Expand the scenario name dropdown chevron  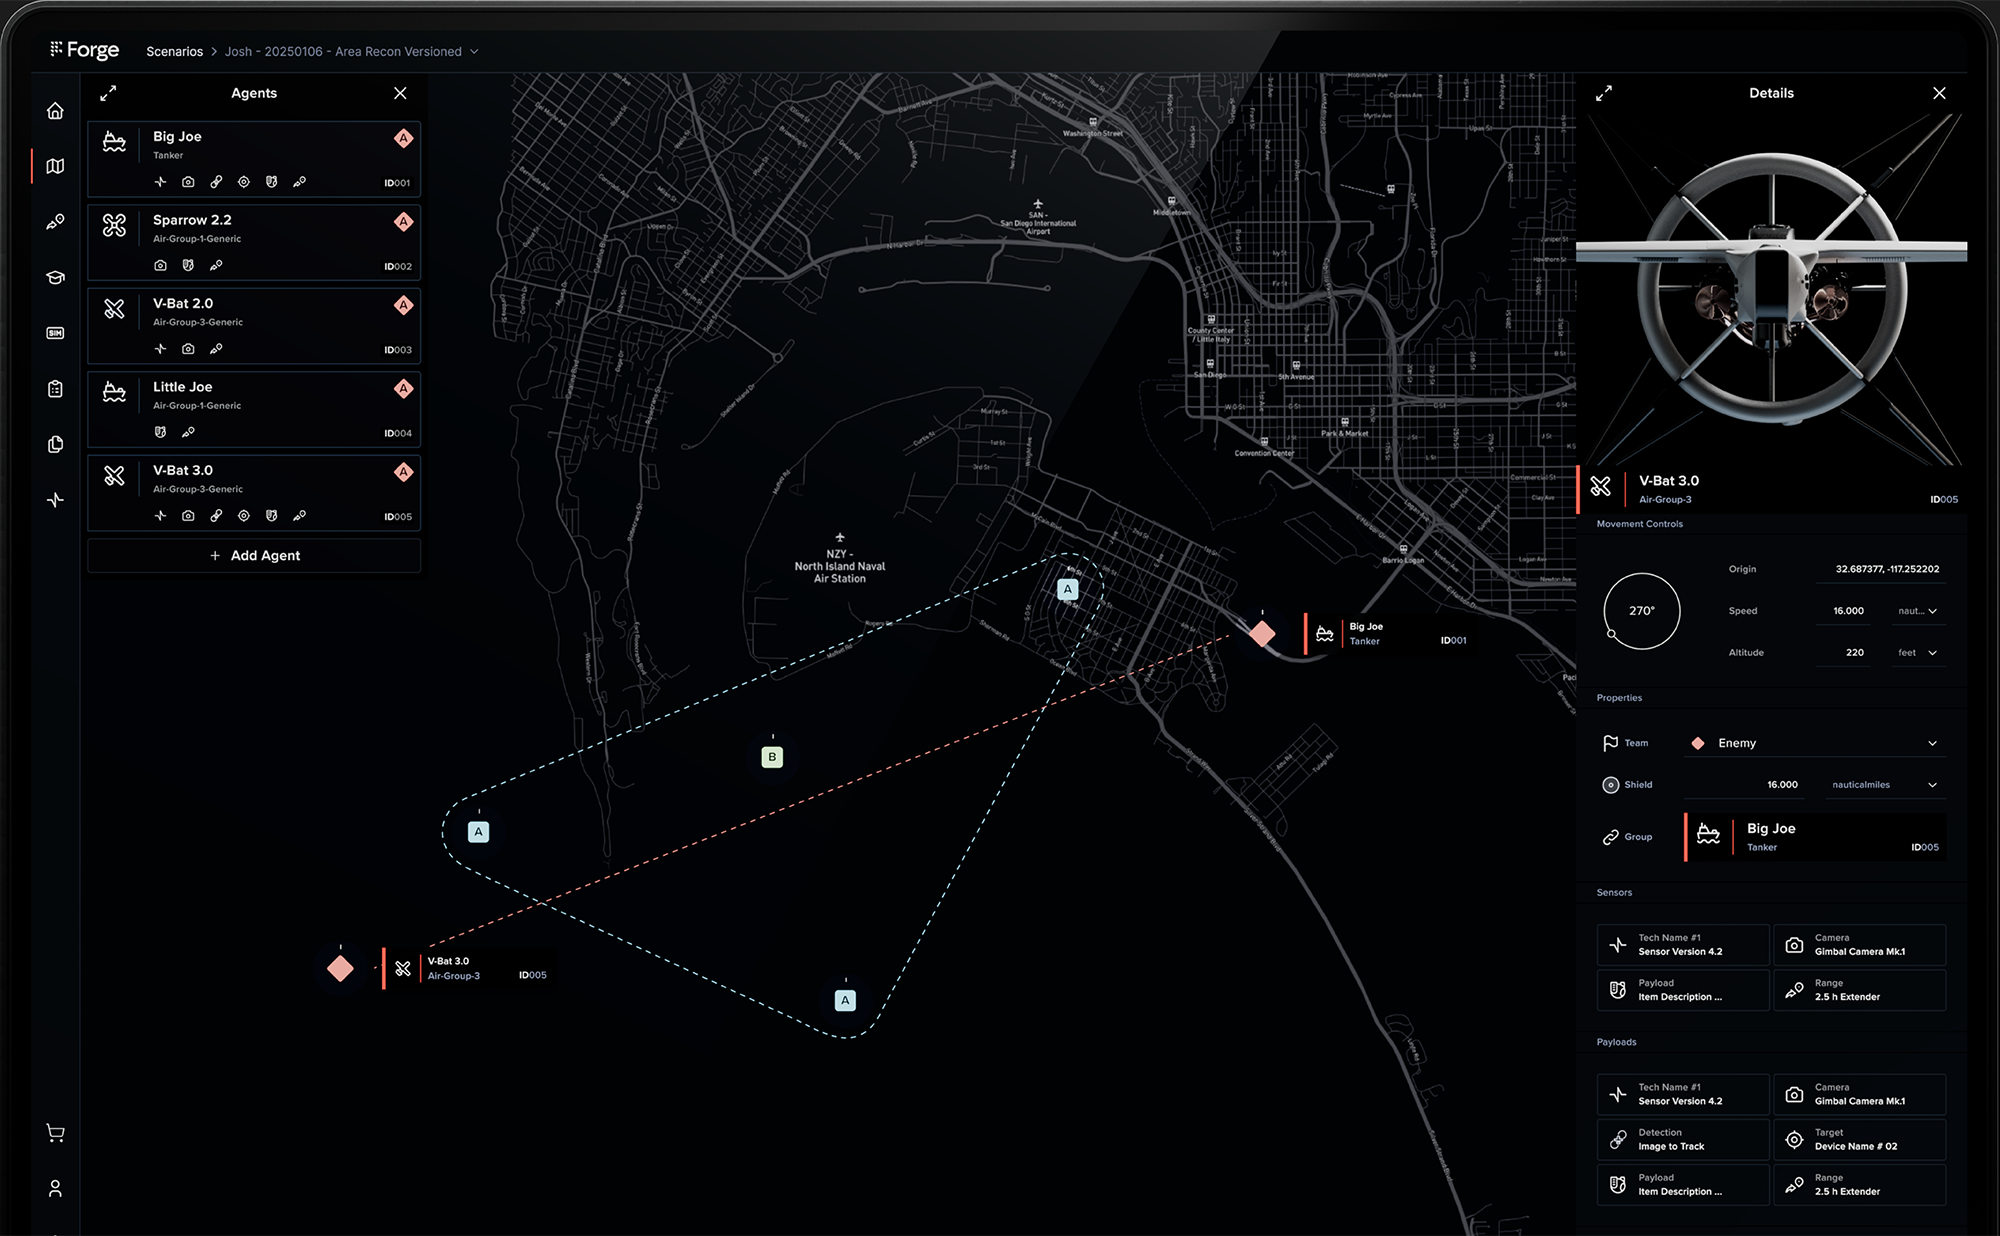474,52
